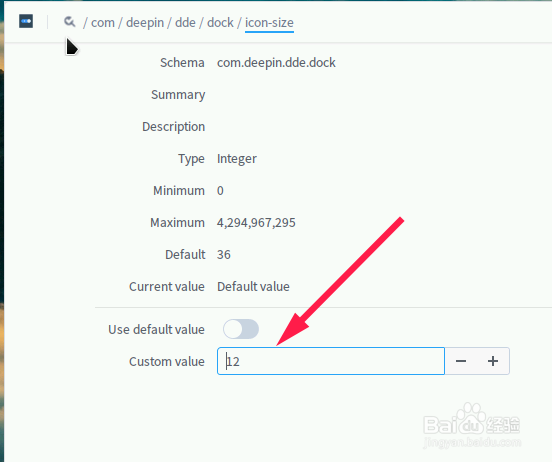Click the 'Schema' label
This screenshot has height=462, width=552.
[x=182, y=63]
